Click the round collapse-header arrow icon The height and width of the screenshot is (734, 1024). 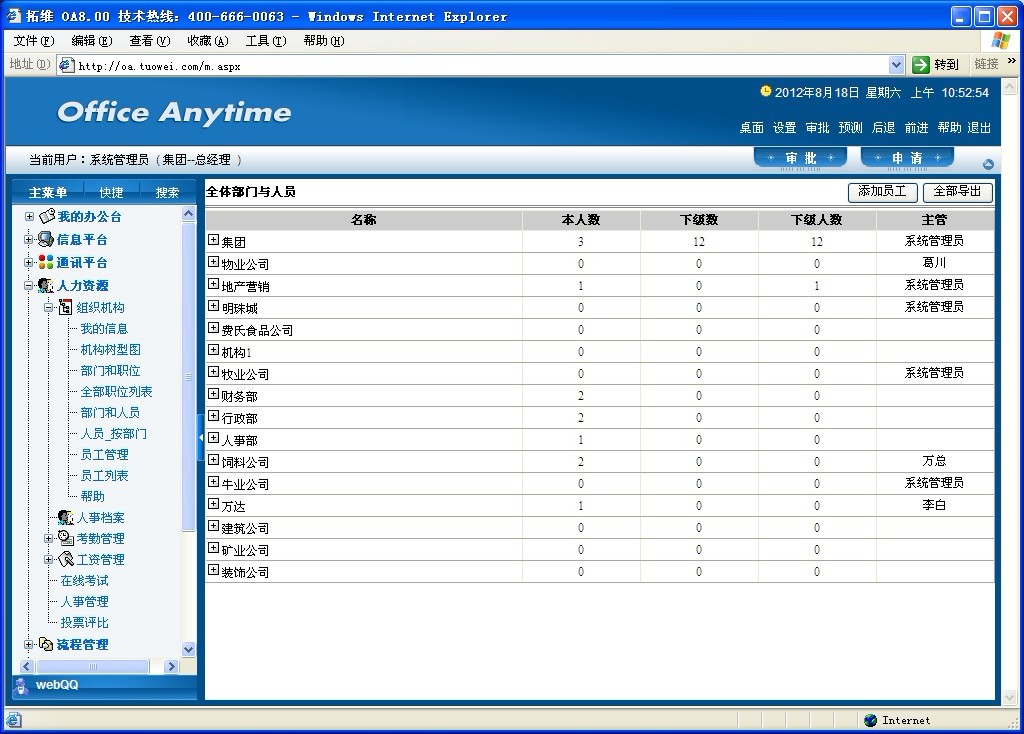(988, 165)
